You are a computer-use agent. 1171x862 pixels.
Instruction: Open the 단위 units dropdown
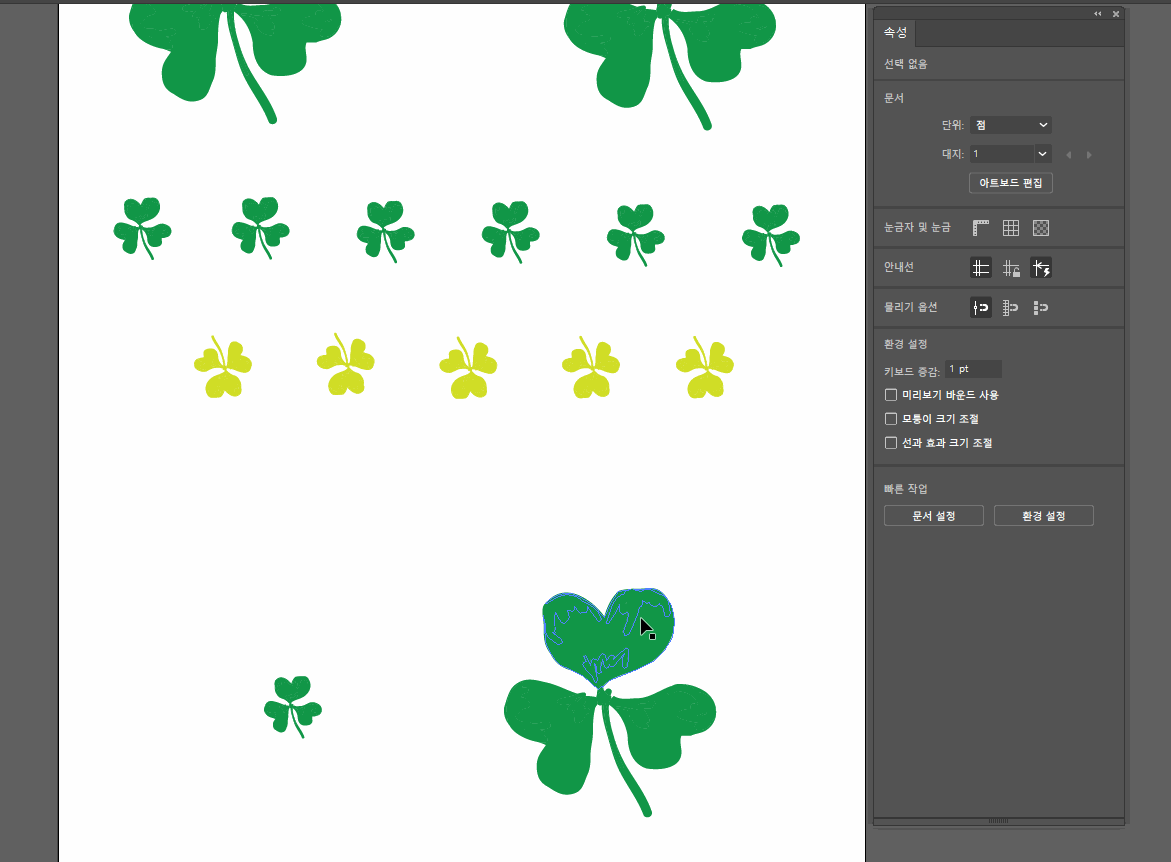(1010, 125)
